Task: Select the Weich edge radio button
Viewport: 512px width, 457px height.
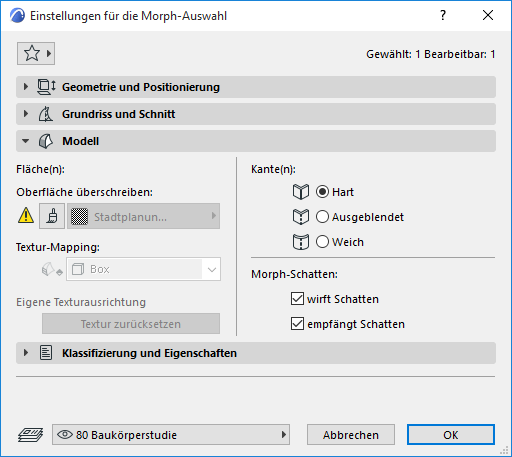Action: pos(322,242)
